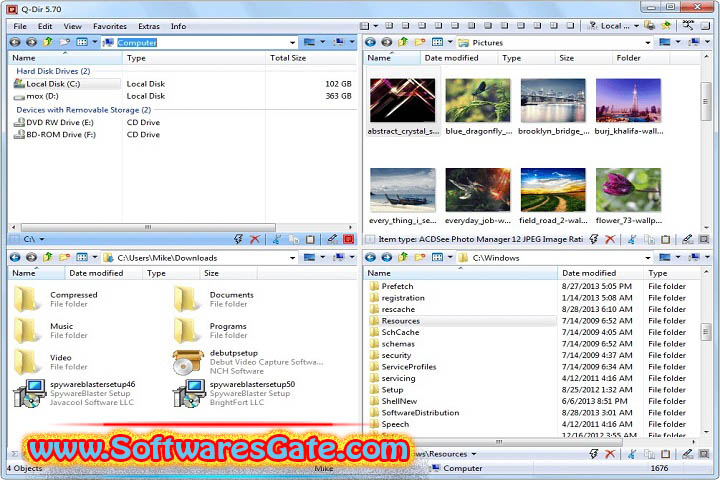This screenshot has width=720, height=480.
Task: Open C:\Windows address bar dropdown arrow
Action: 648,258
